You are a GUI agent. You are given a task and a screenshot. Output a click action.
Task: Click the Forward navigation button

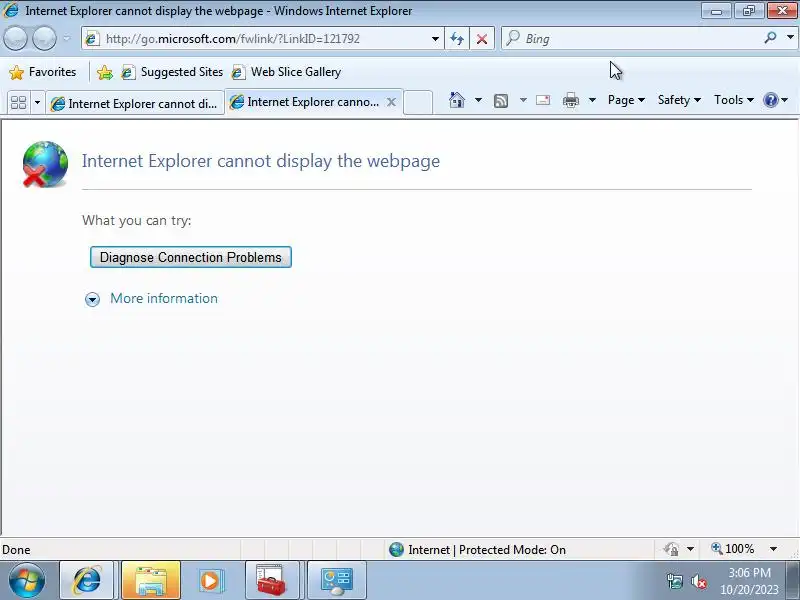tap(44, 38)
